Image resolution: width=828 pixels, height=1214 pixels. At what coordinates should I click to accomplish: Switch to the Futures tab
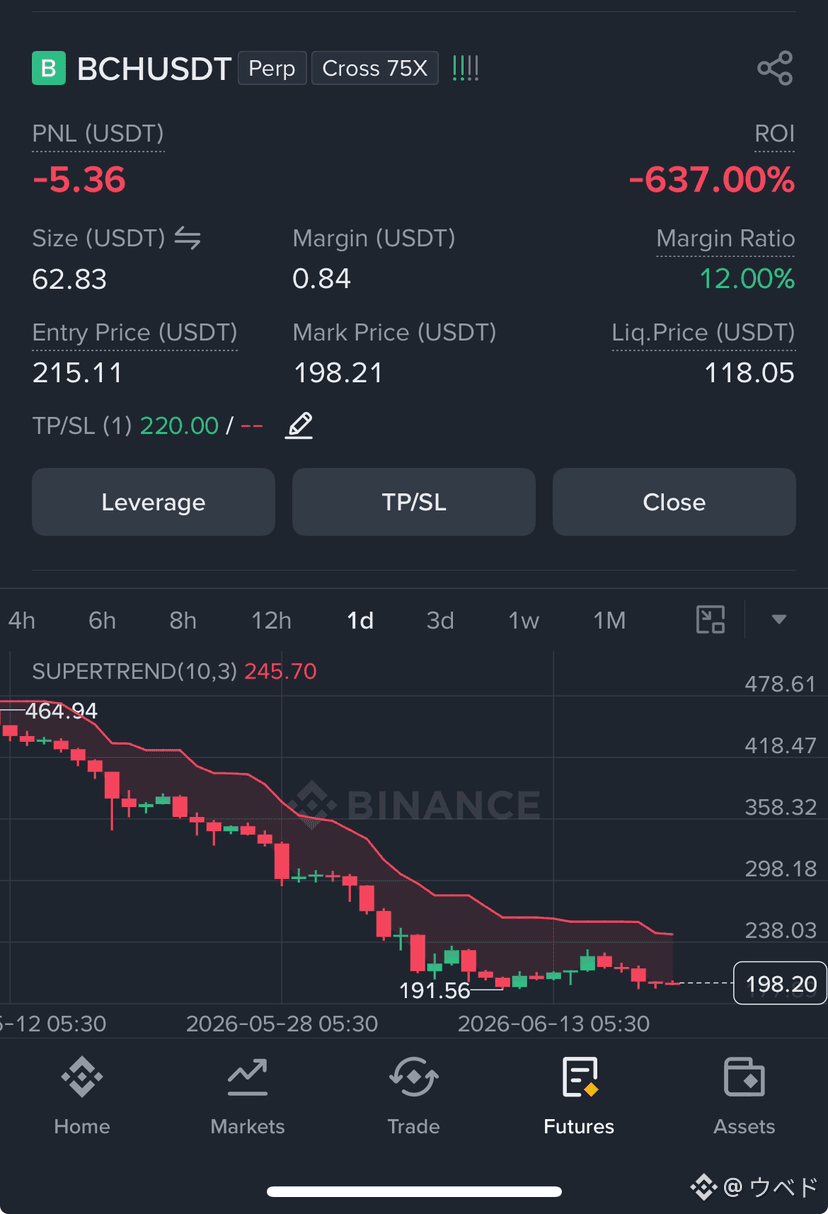(x=579, y=1097)
